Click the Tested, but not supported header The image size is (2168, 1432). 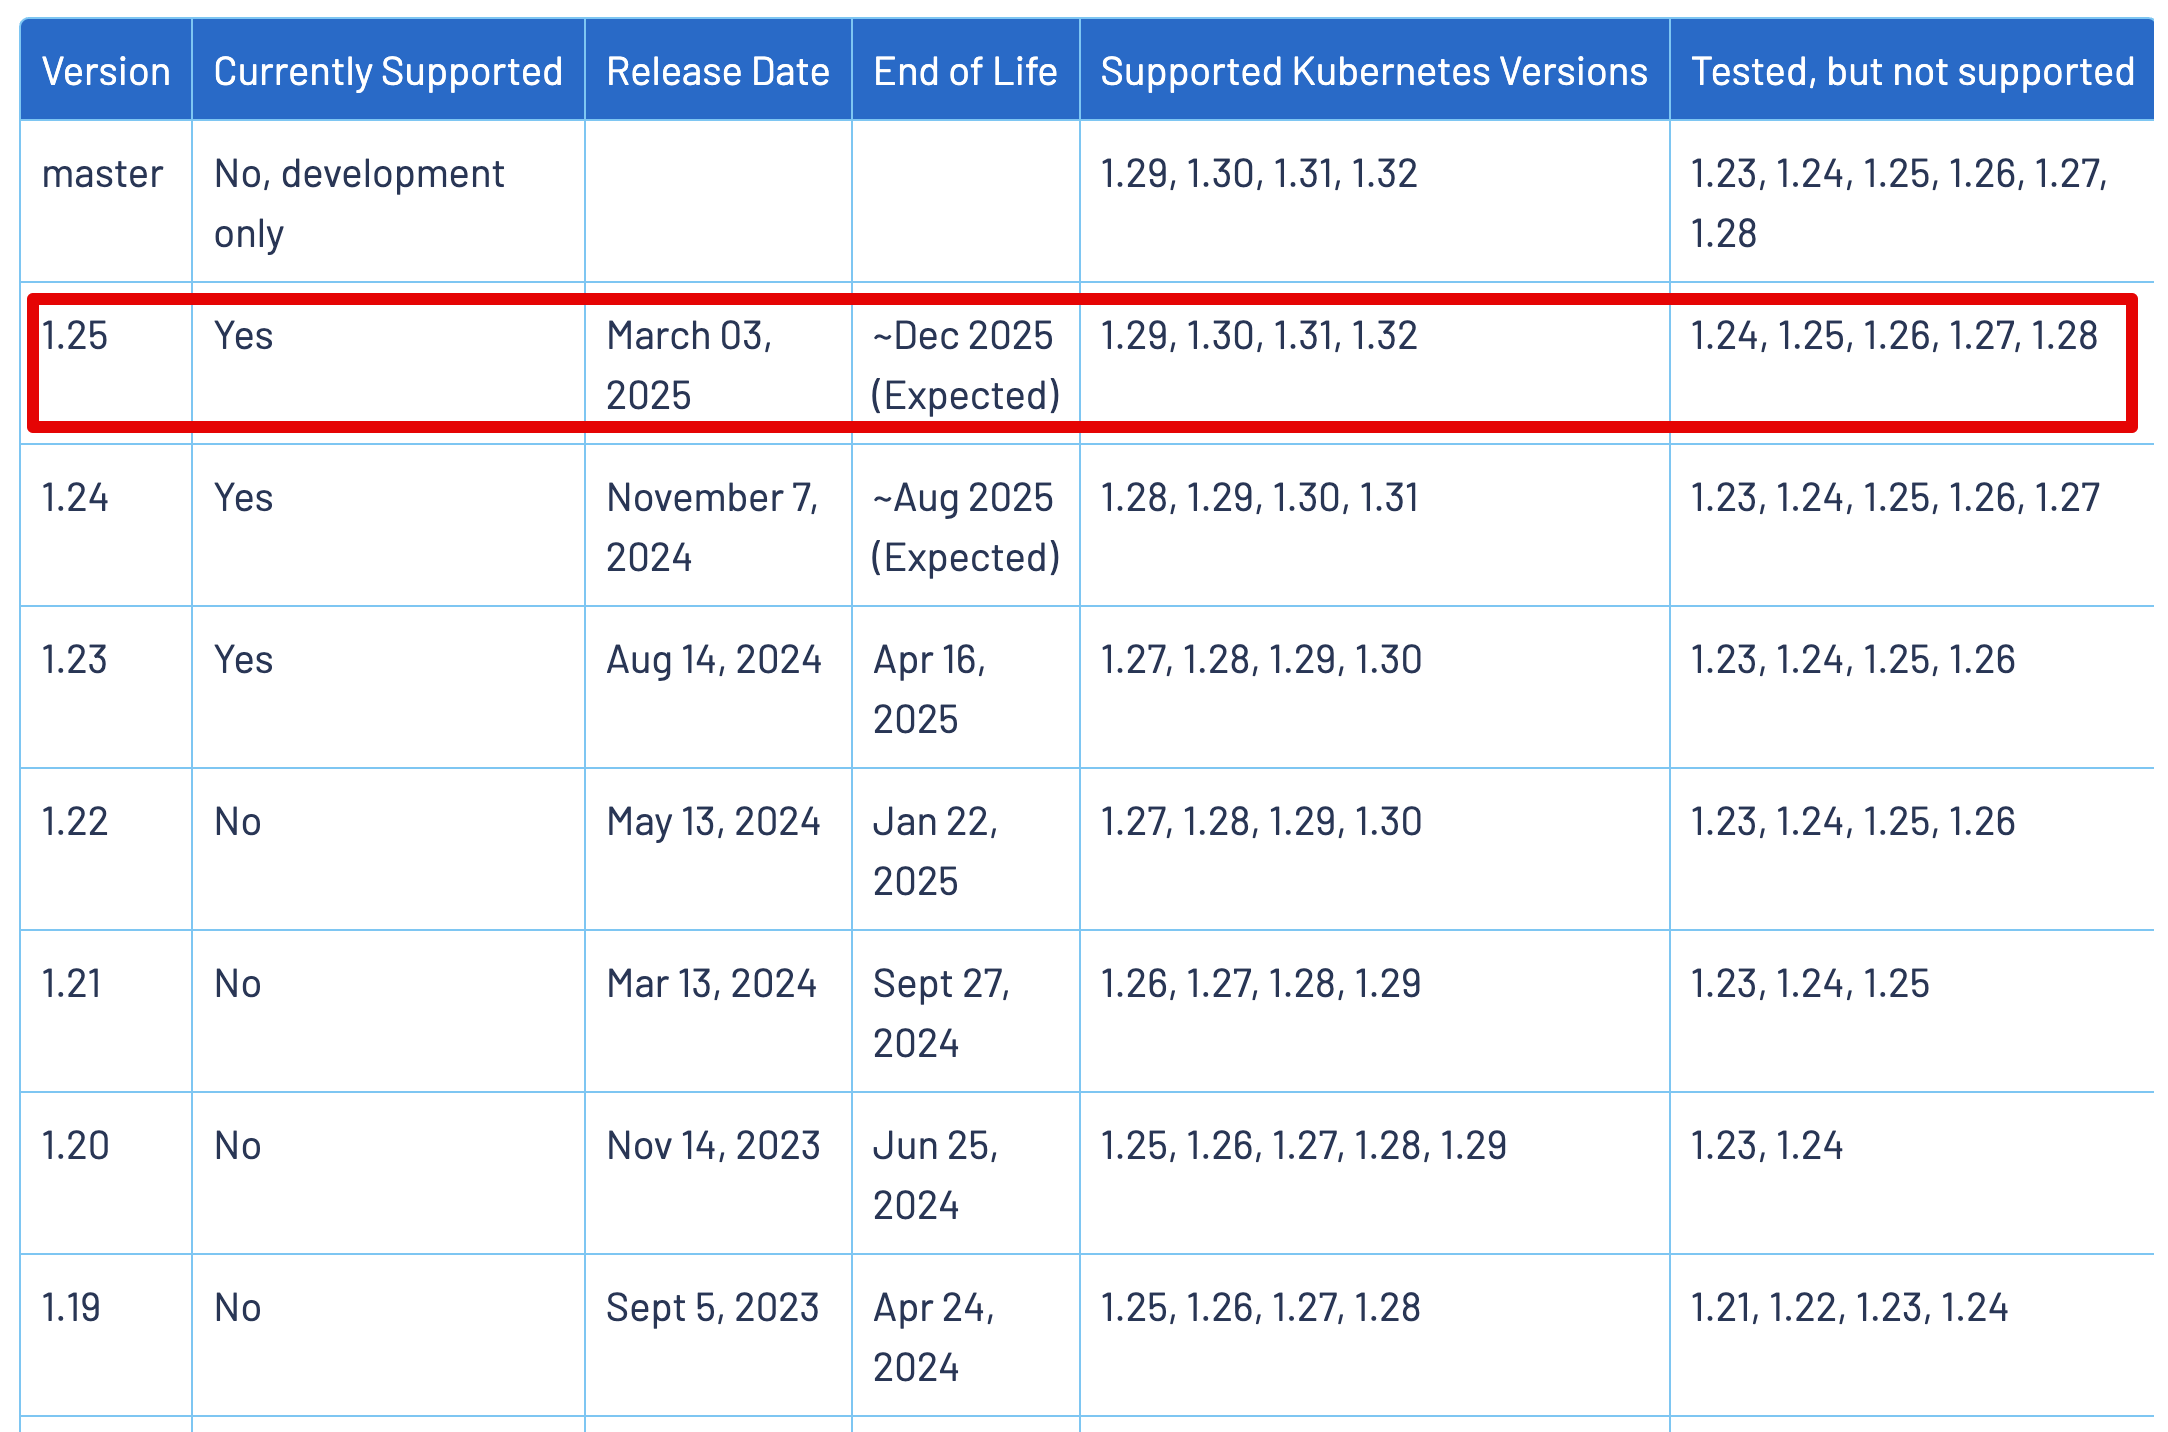coord(1912,72)
